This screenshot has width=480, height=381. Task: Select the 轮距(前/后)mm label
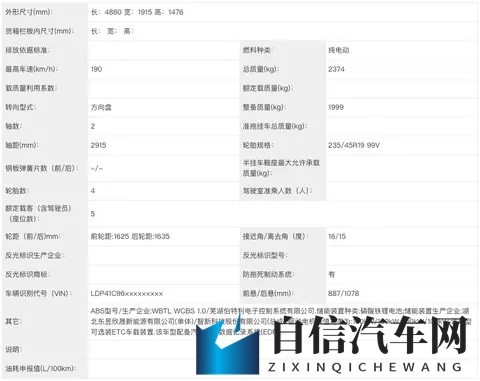(x=33, y=237)
